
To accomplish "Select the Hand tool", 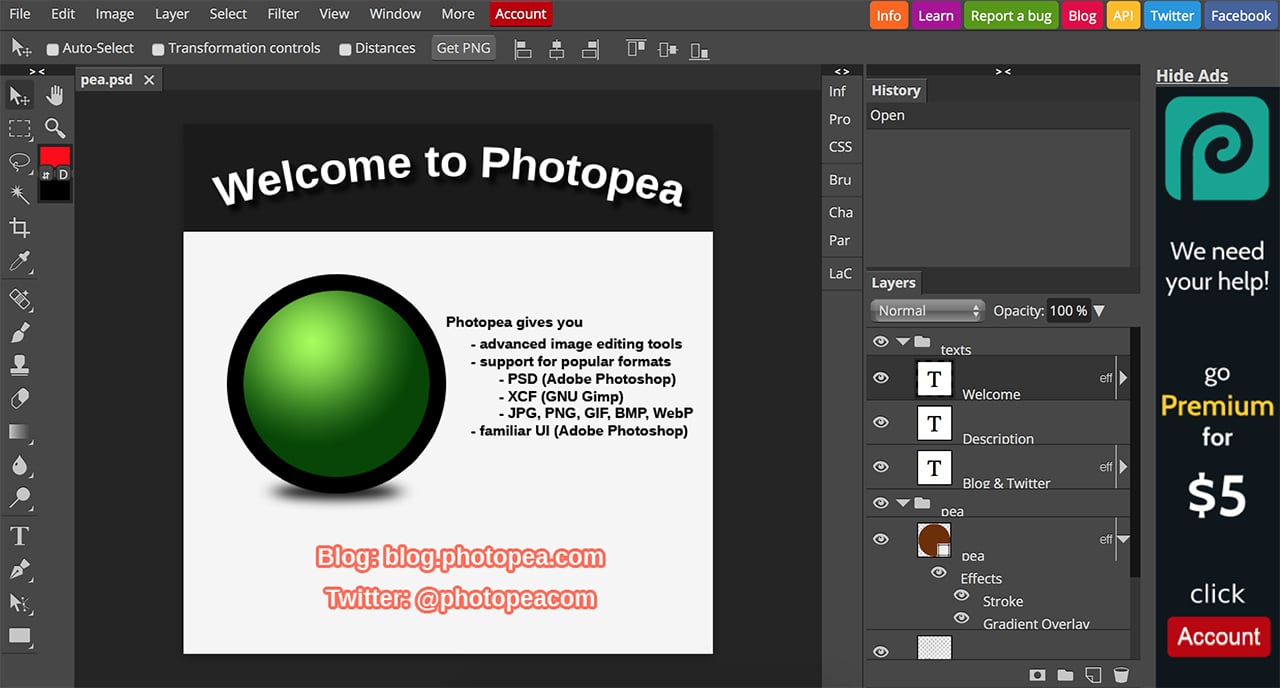I will (55, 95).
